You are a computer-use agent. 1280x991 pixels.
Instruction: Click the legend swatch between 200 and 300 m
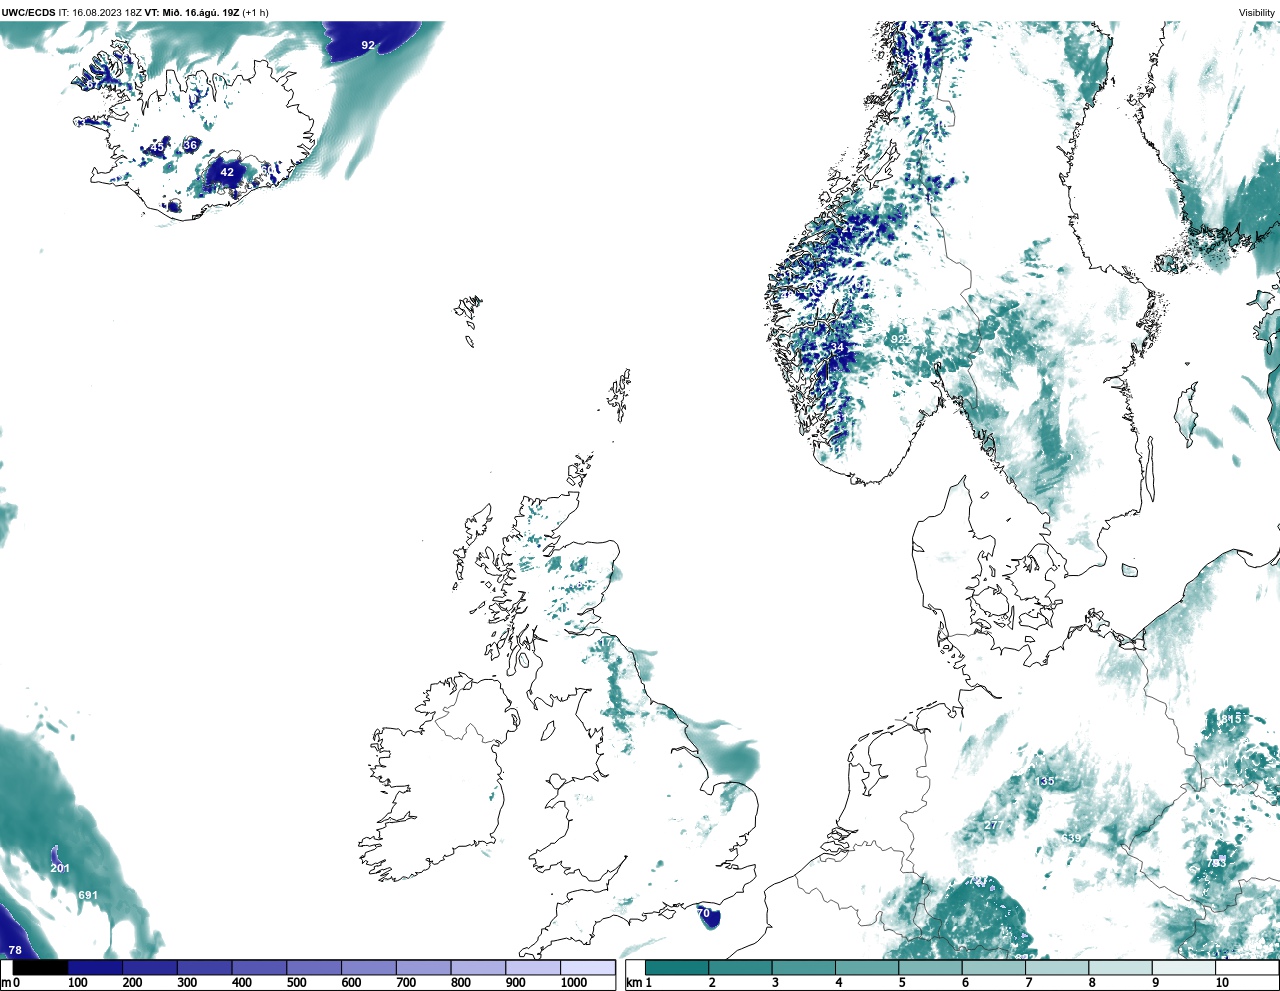[150, 968]
